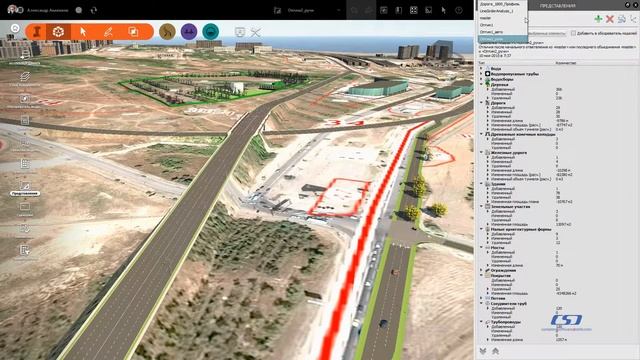This screenshot has width=640, height=360.
Task: Click the undo icon in top bar
Action: 354,10
